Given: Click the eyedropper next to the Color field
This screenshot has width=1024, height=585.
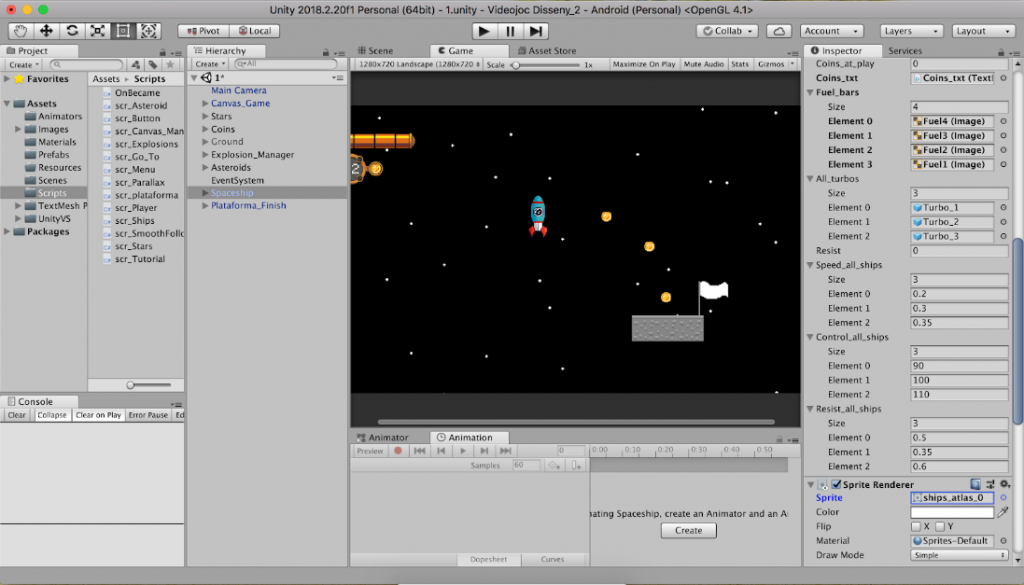Looking at the screenshot, I should click(x=1003, y=512).
